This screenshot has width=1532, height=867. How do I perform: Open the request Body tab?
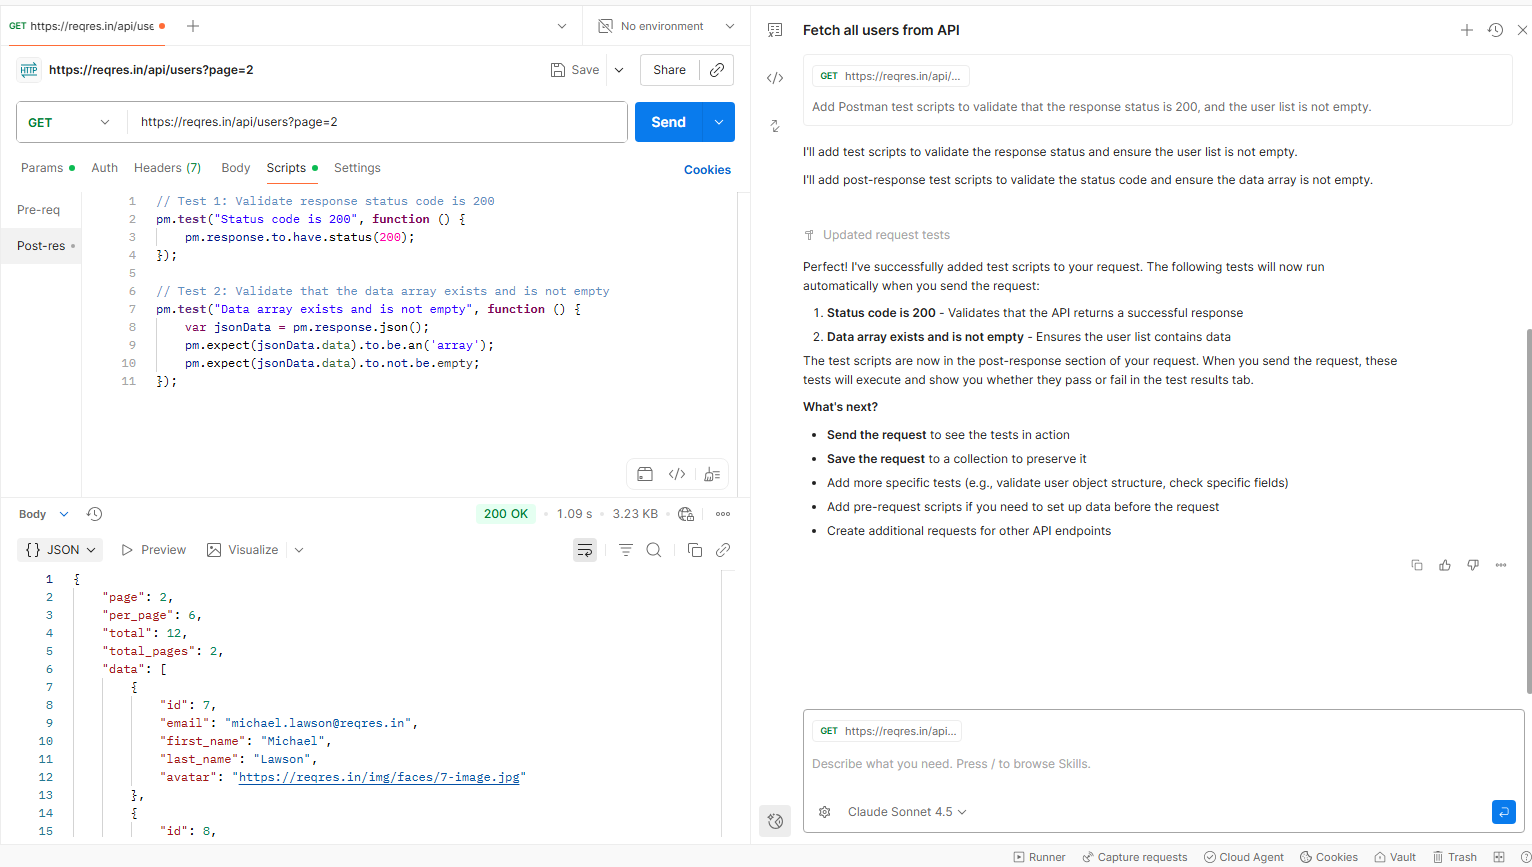236,168
